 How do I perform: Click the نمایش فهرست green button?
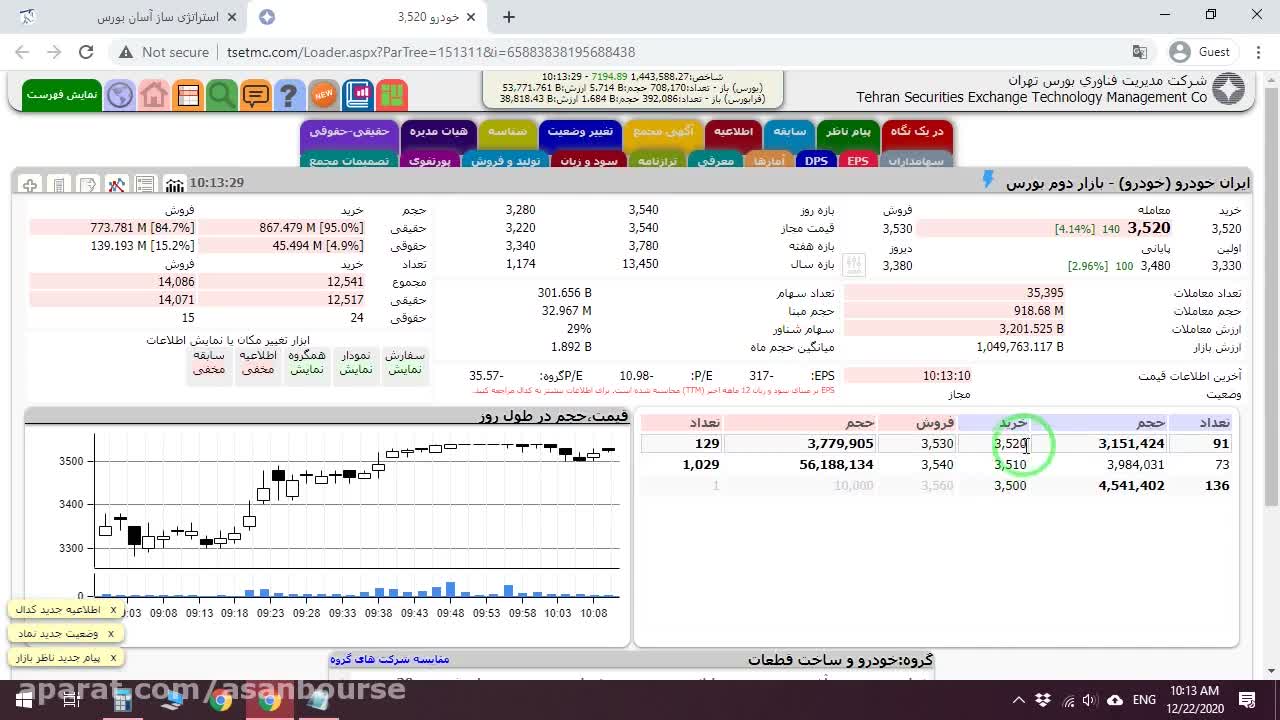62,95
